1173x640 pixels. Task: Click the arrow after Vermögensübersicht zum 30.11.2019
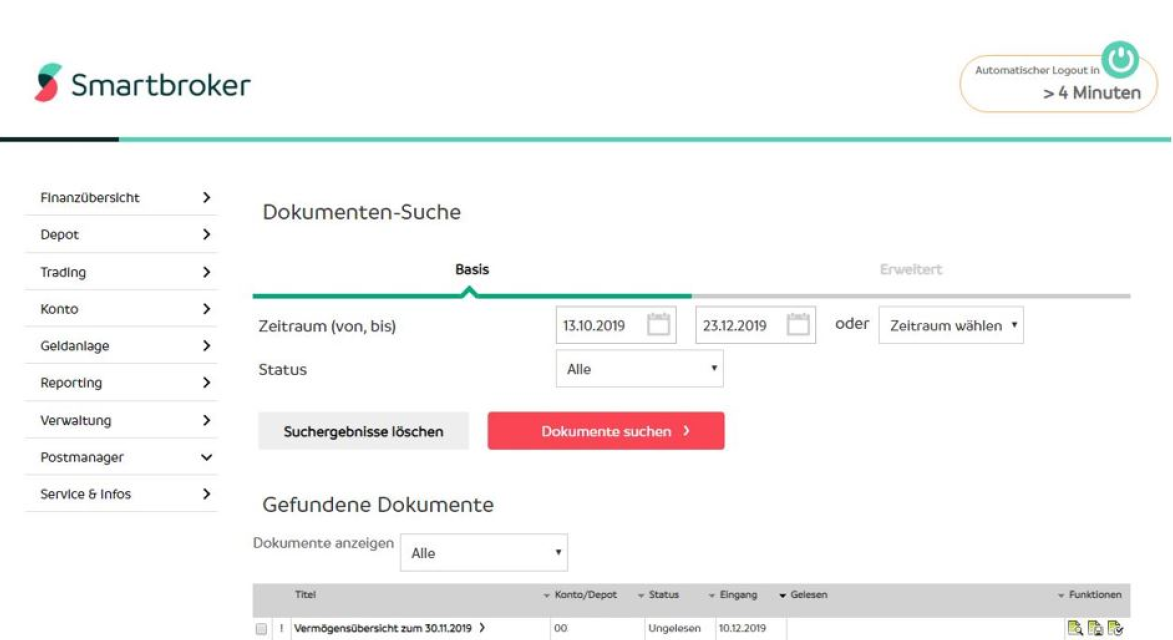point(483,628)
